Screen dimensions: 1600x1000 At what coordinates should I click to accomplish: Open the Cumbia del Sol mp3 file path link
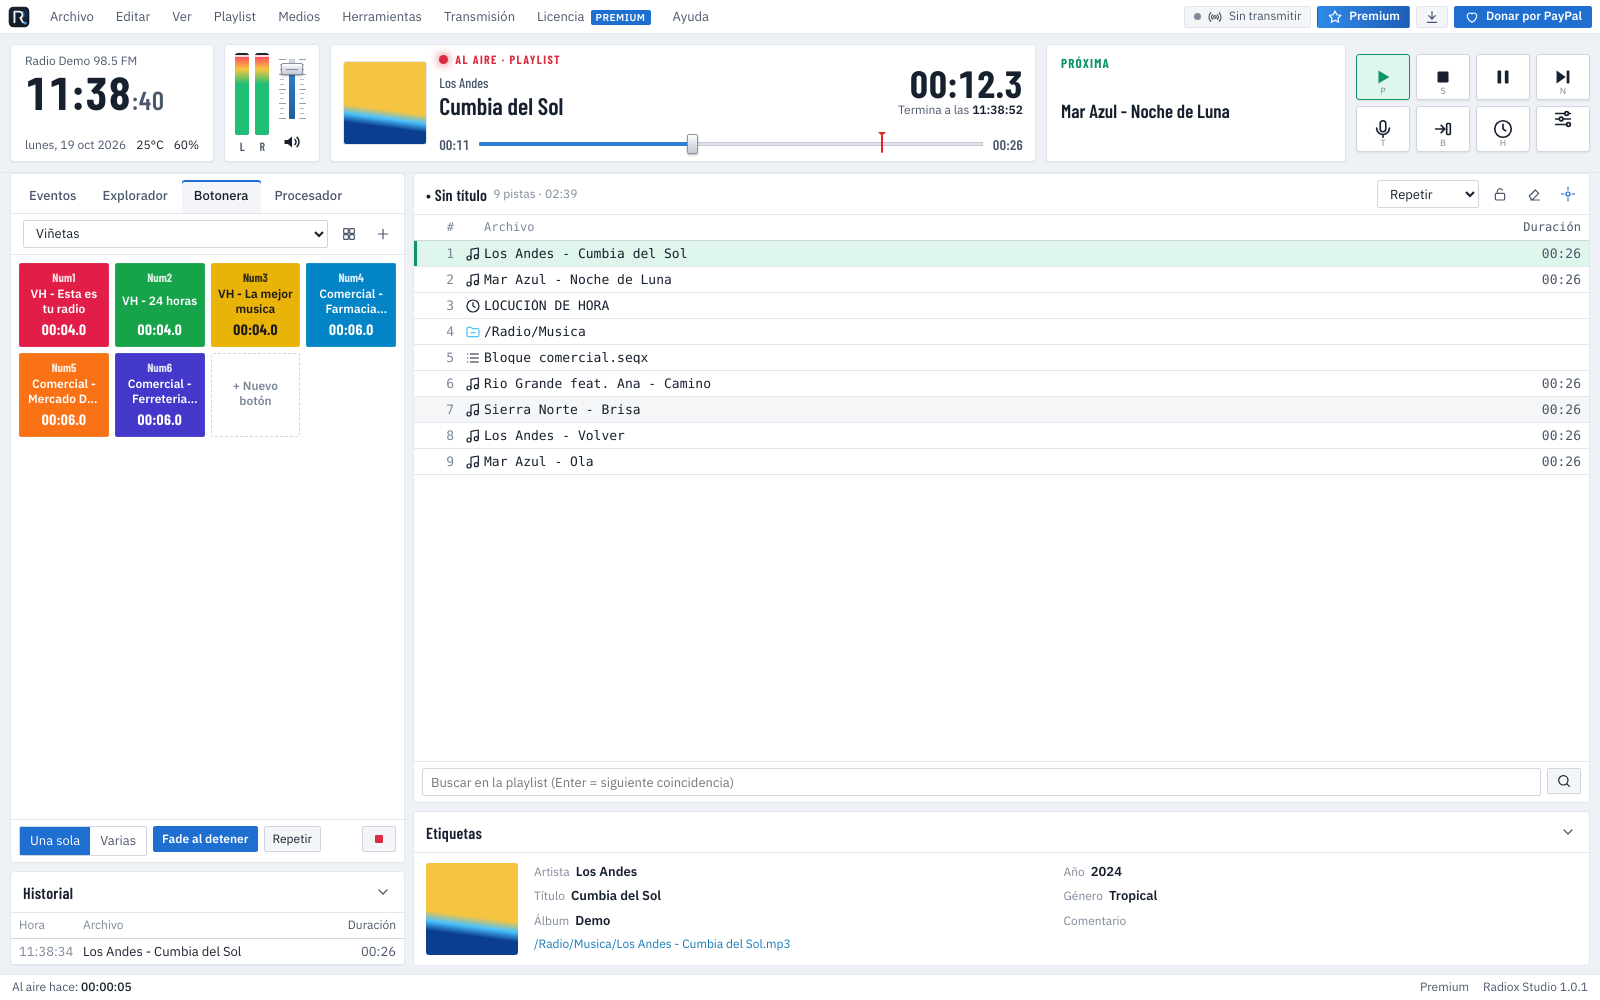point(662,944)
